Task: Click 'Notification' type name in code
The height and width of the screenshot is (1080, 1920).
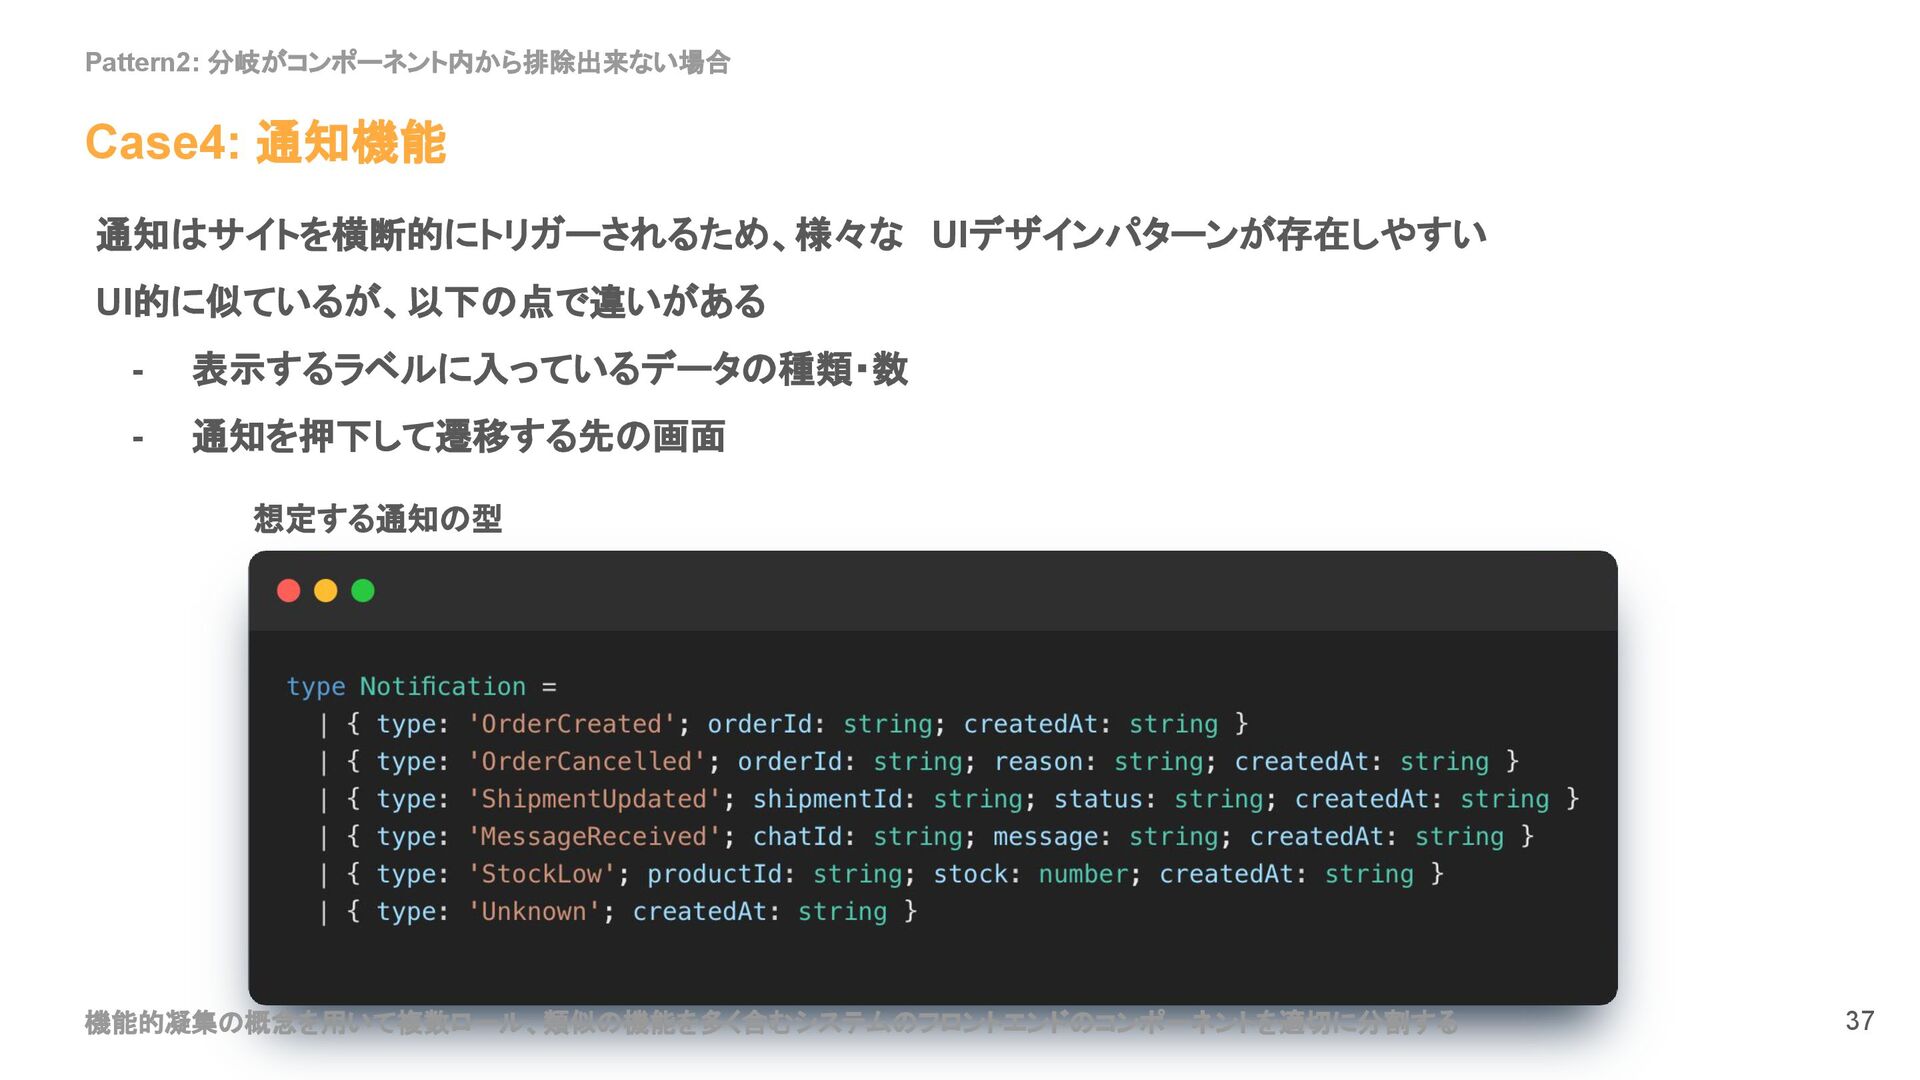Action: pos(442,687)
